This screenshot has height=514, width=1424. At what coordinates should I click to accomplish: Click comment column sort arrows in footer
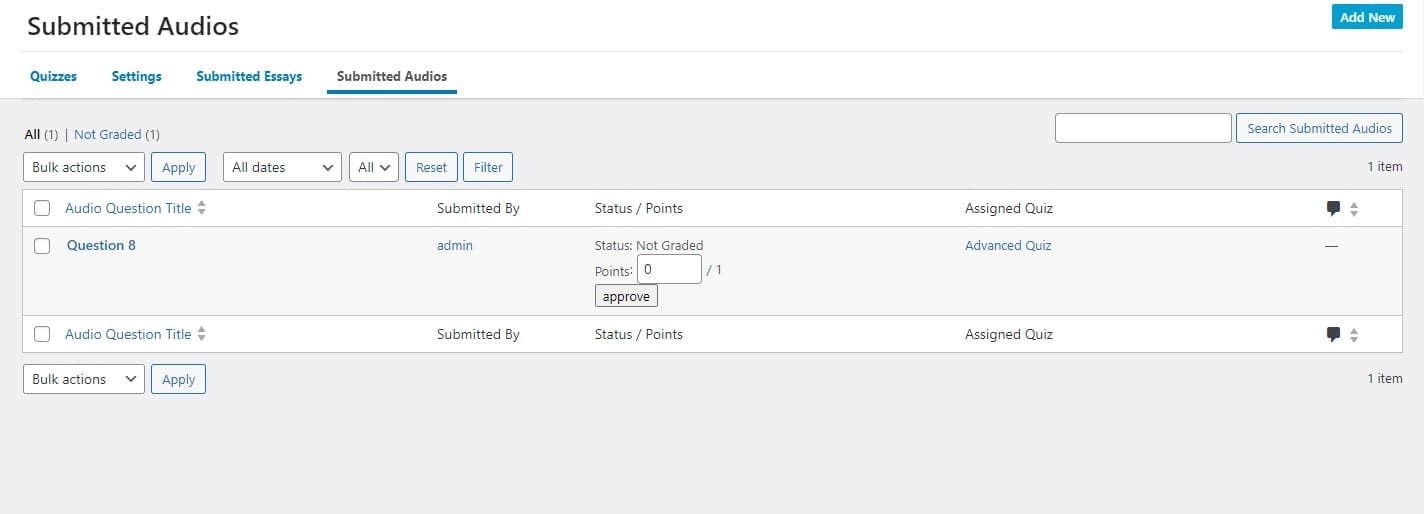(1354, 335)
